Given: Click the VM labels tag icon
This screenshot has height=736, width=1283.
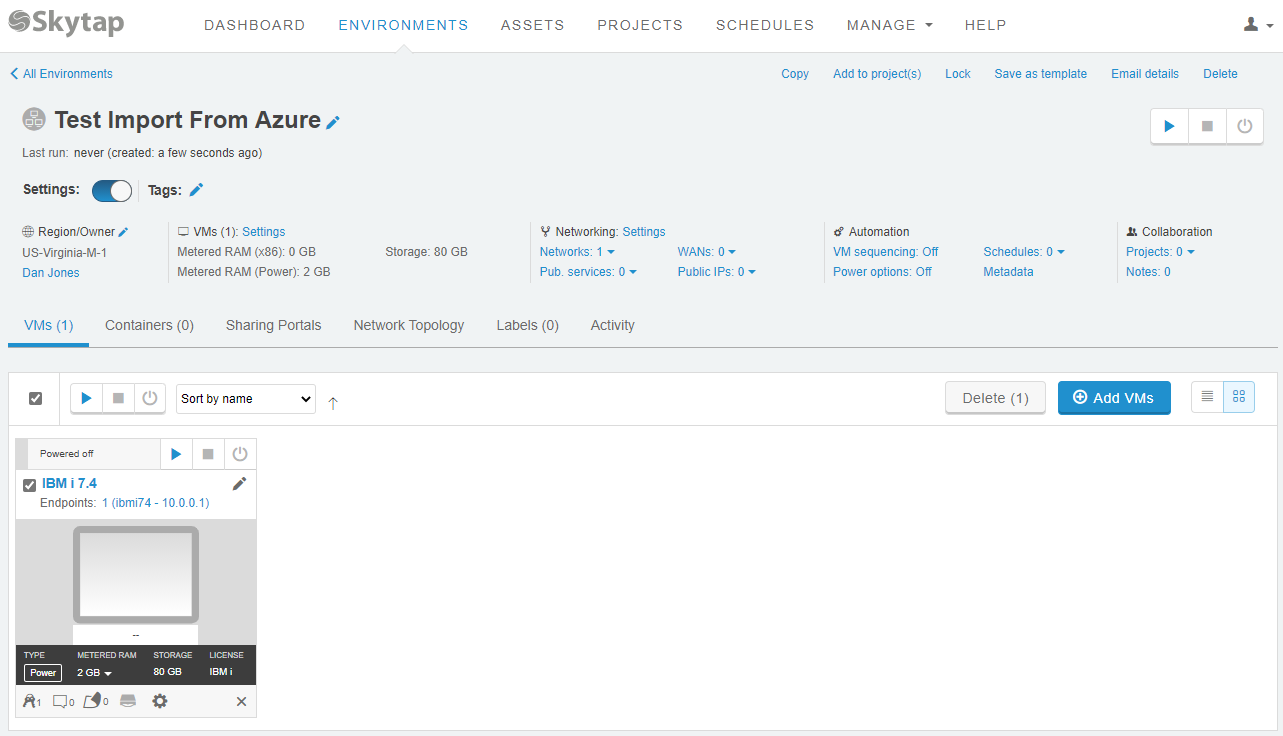Looking at the screenshot, I should pos(92,700).
